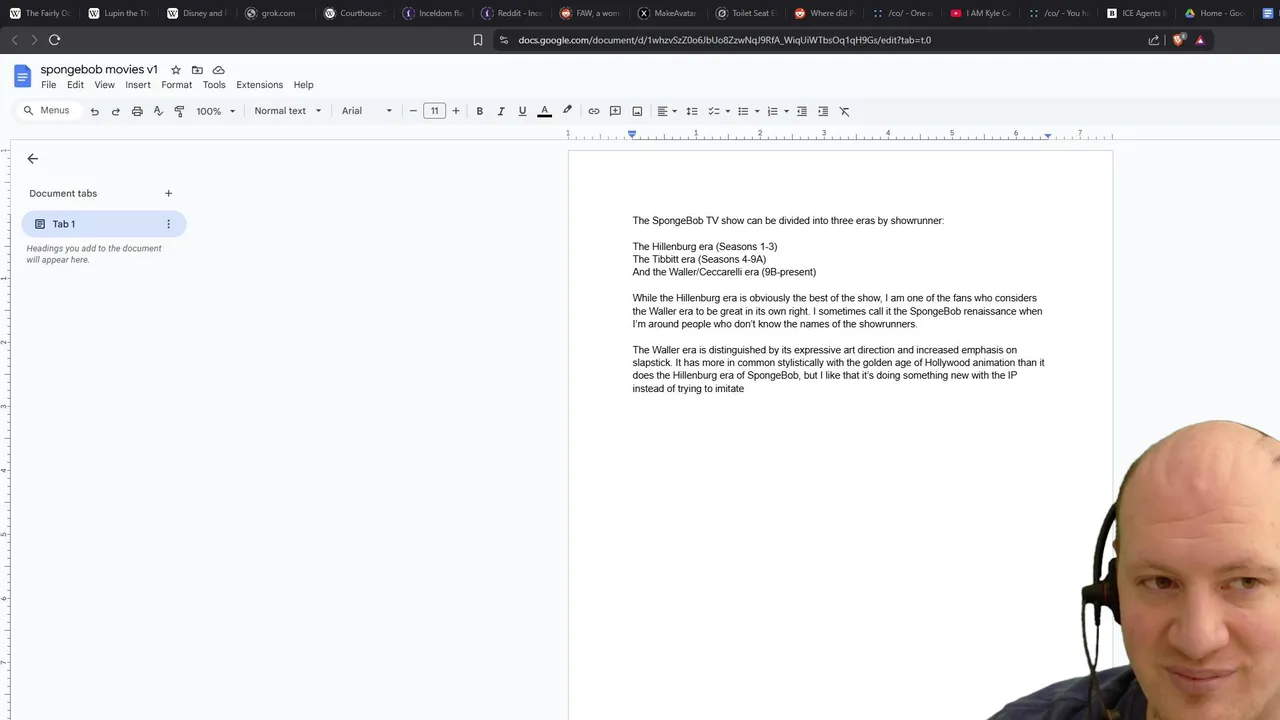Viewport: 1280px width, 720px height.
Task: Star the spongebob movies v1 document
Action: point(176,70)
